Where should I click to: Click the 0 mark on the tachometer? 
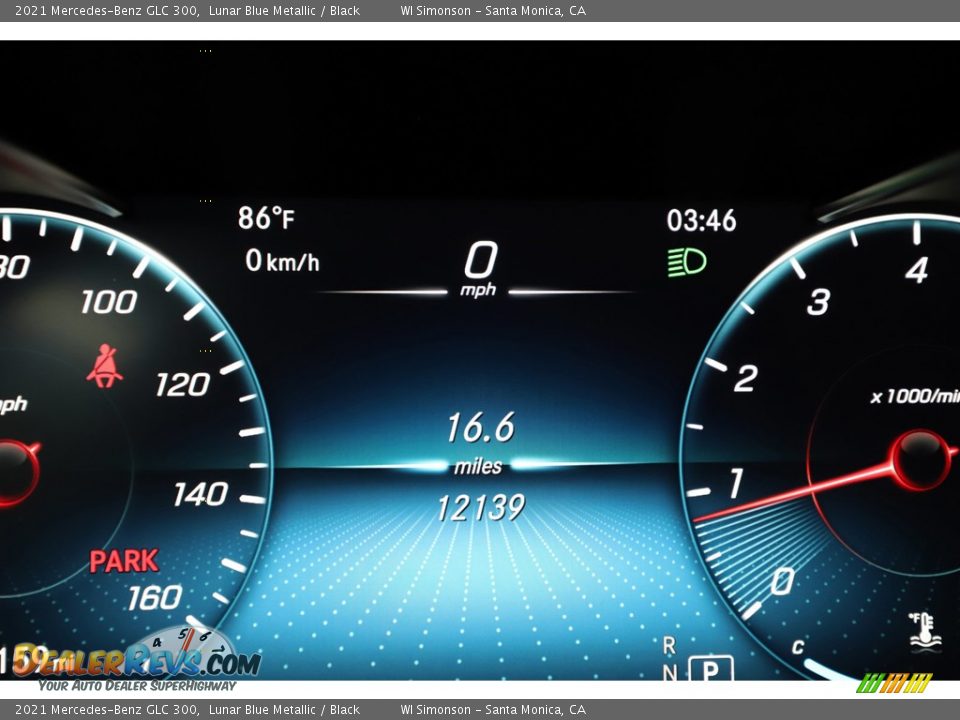pos(782,581)
